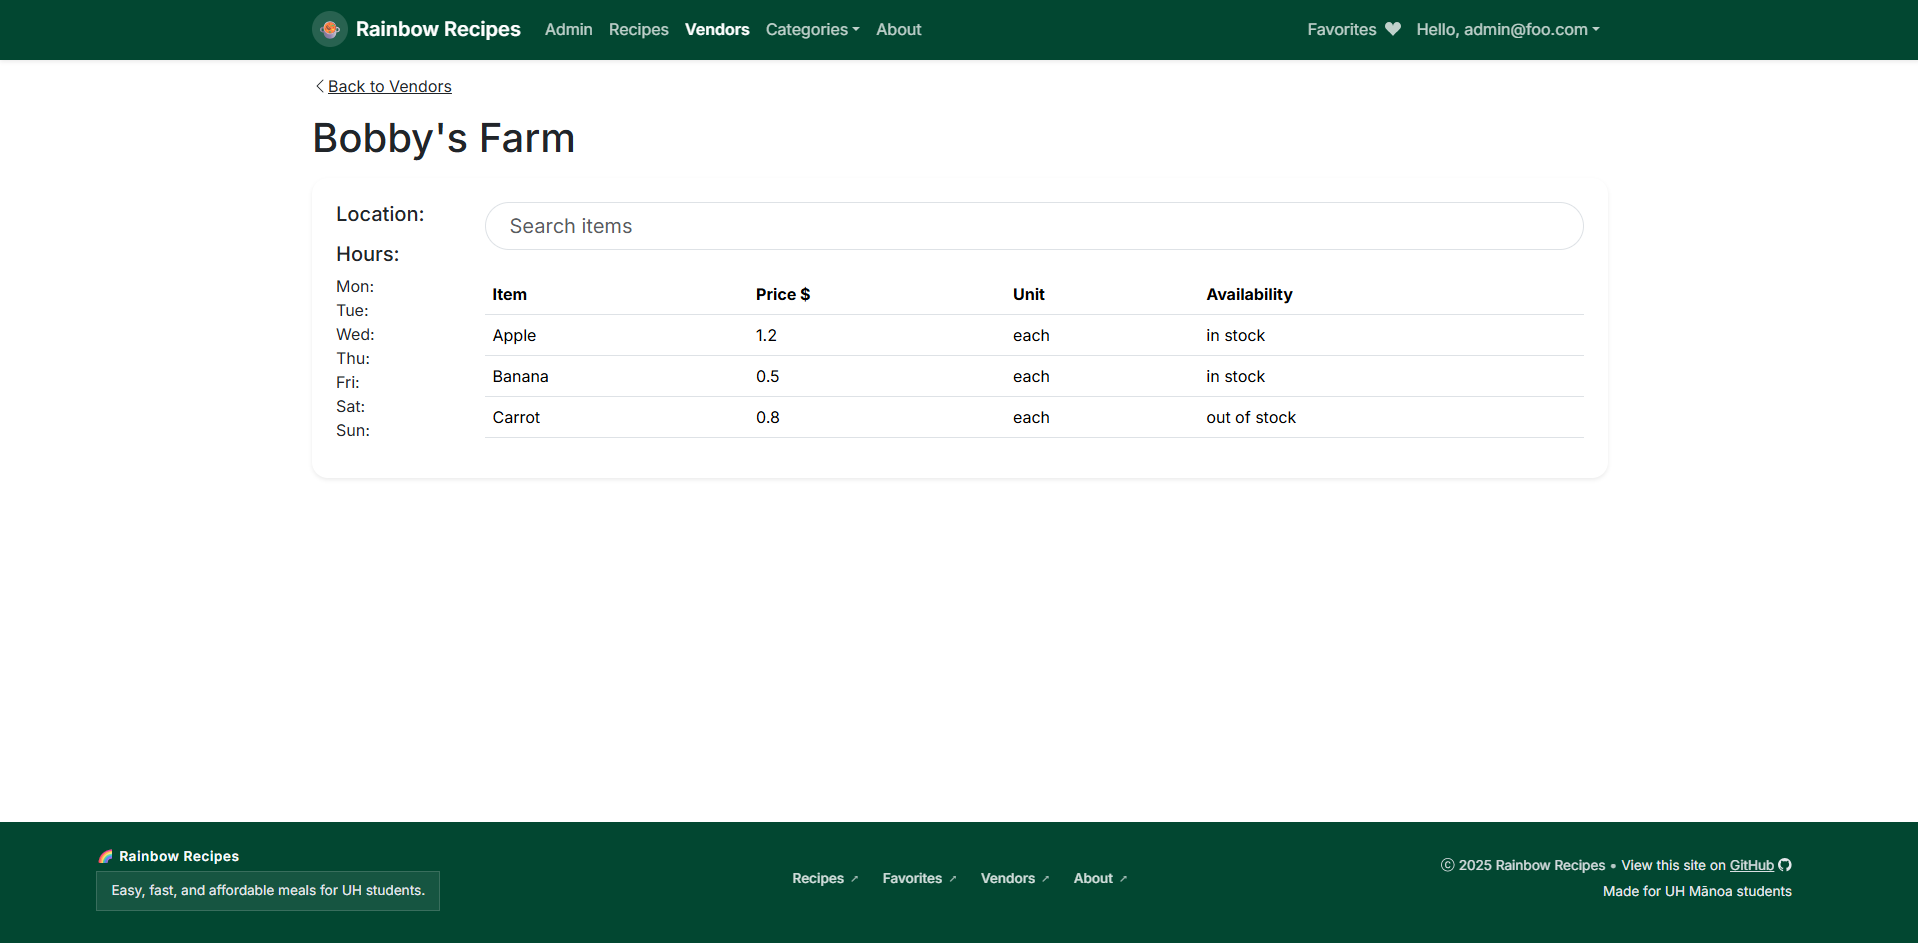Expand the Categories dropdown menu
This screenshot has height=943, width=1918.
(812, 30)
